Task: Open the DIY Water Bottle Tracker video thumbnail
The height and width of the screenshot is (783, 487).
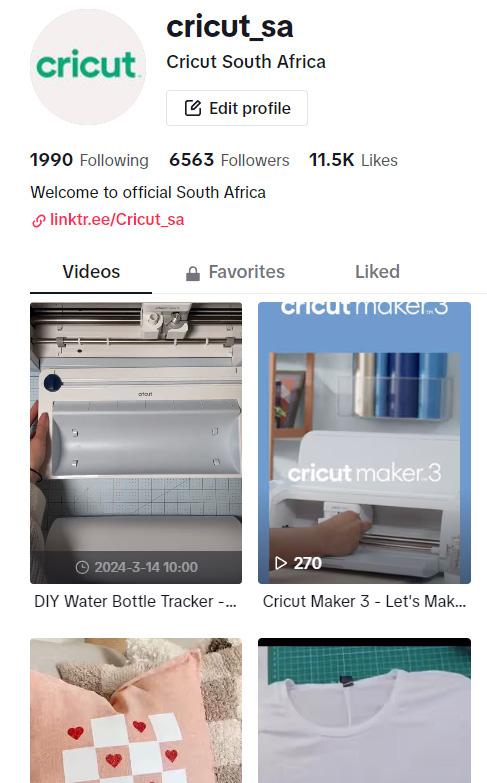Action: [136, 443]
